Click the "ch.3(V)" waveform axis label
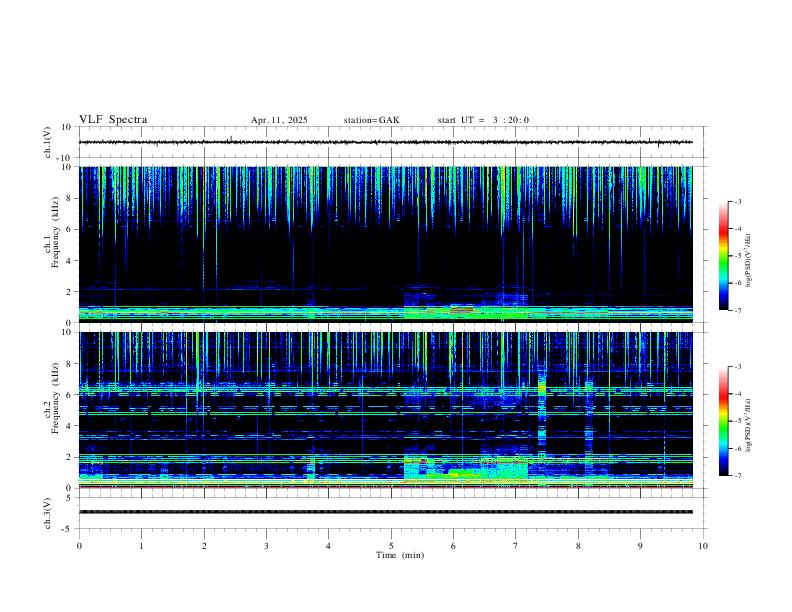Screen dimensions: 792x612 pos(49,514)
